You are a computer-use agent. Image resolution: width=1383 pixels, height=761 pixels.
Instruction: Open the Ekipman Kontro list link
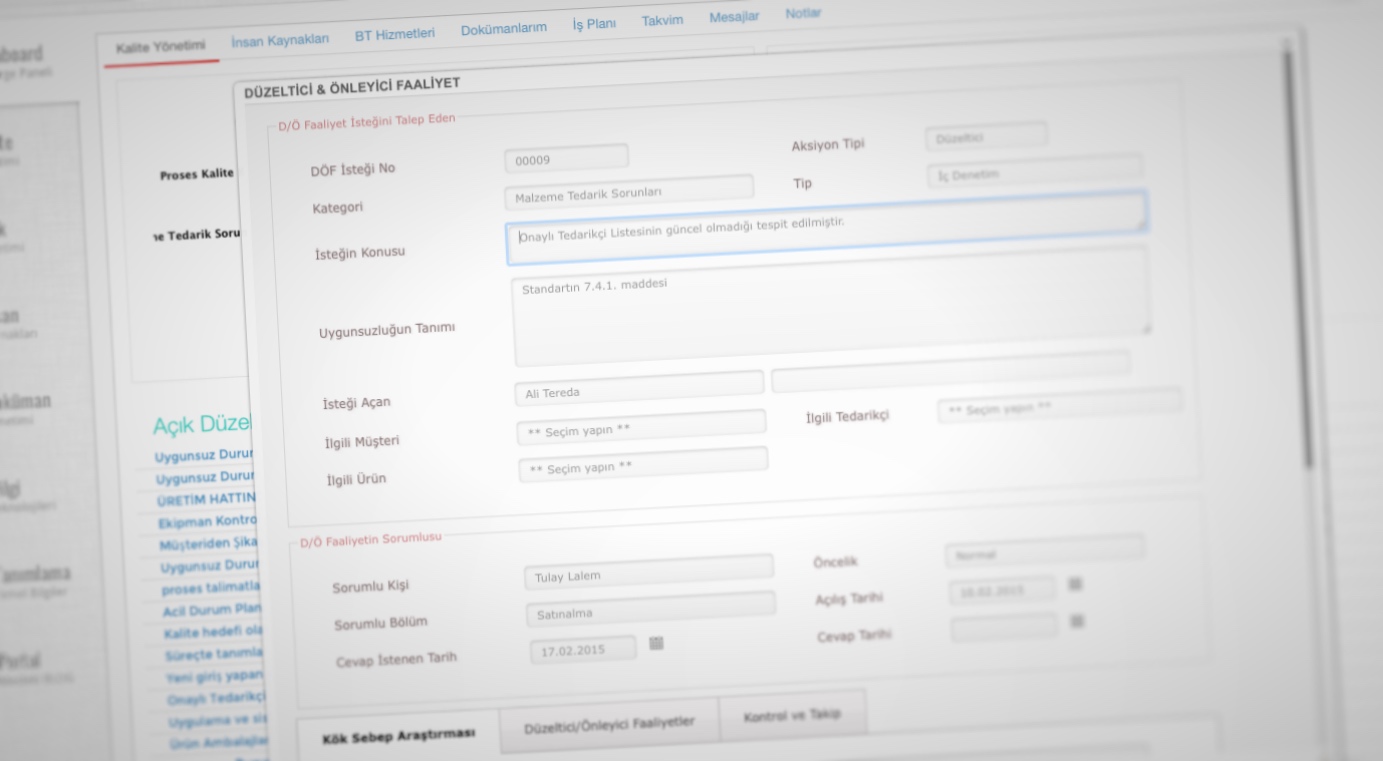[x=208, y=521]
